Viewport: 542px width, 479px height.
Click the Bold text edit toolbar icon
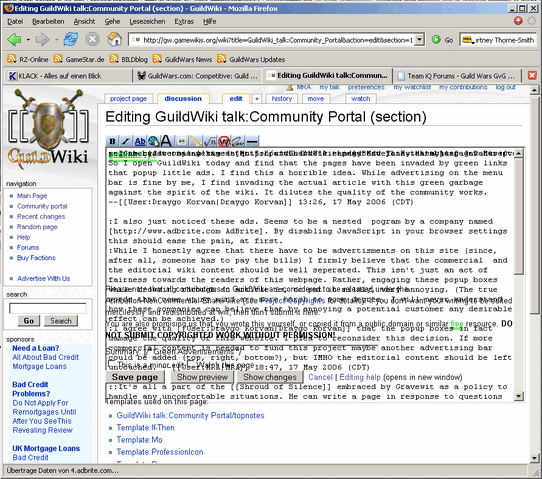click(112, 141)
